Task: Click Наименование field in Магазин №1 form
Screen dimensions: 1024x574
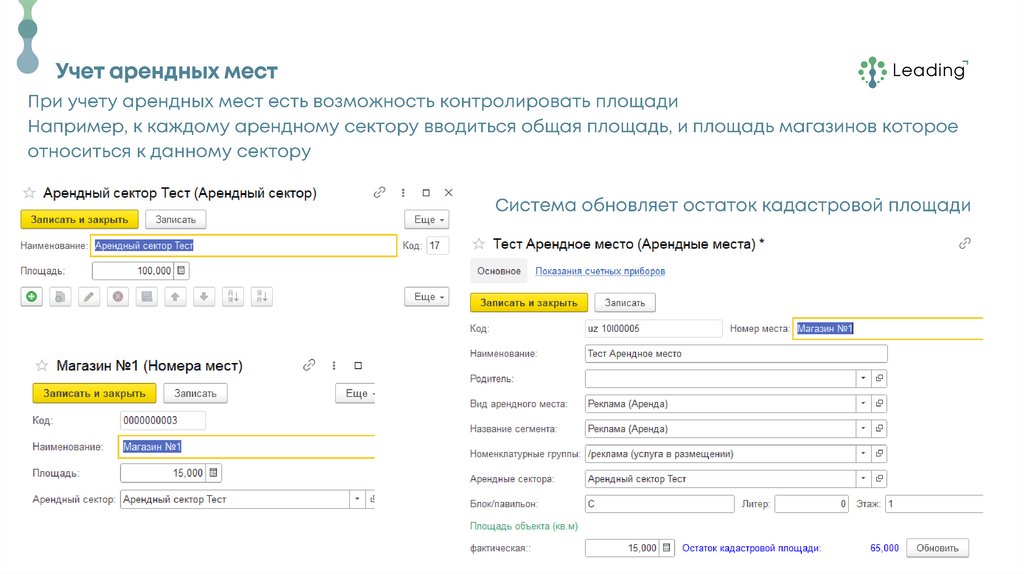Action: pyautogui.click(x=247, y=447)
